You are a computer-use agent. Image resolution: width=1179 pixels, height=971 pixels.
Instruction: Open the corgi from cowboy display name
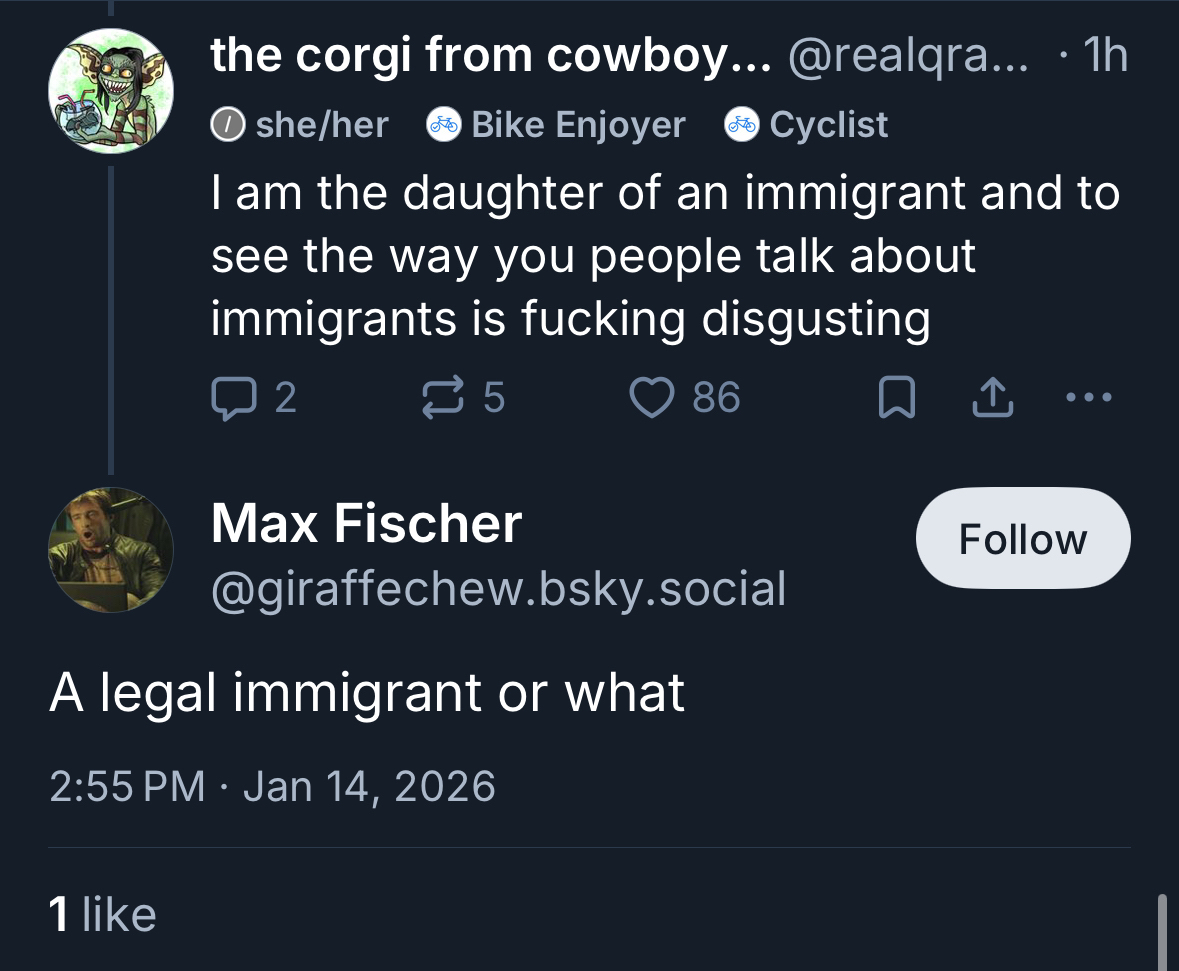click(490, 56)
